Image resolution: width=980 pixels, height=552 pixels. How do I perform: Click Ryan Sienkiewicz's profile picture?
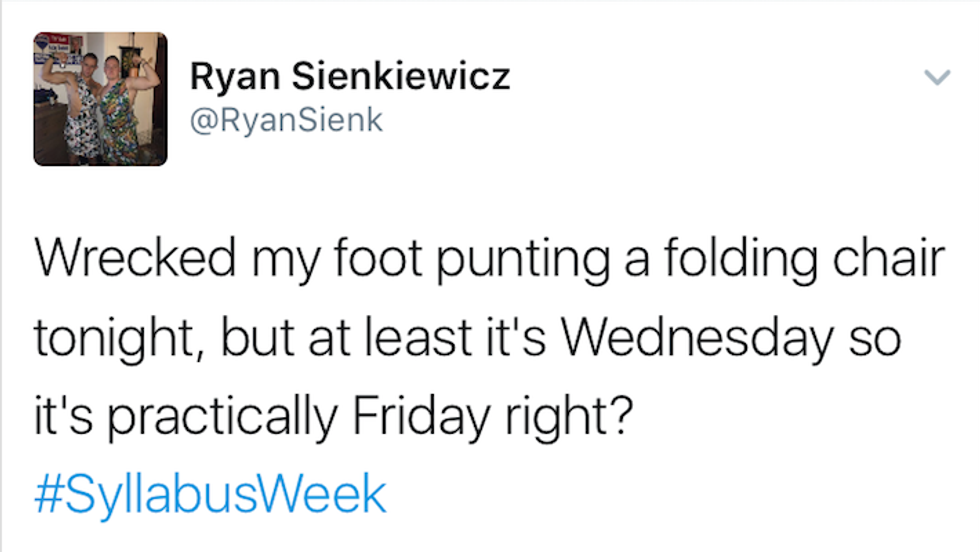pos(100,98)
